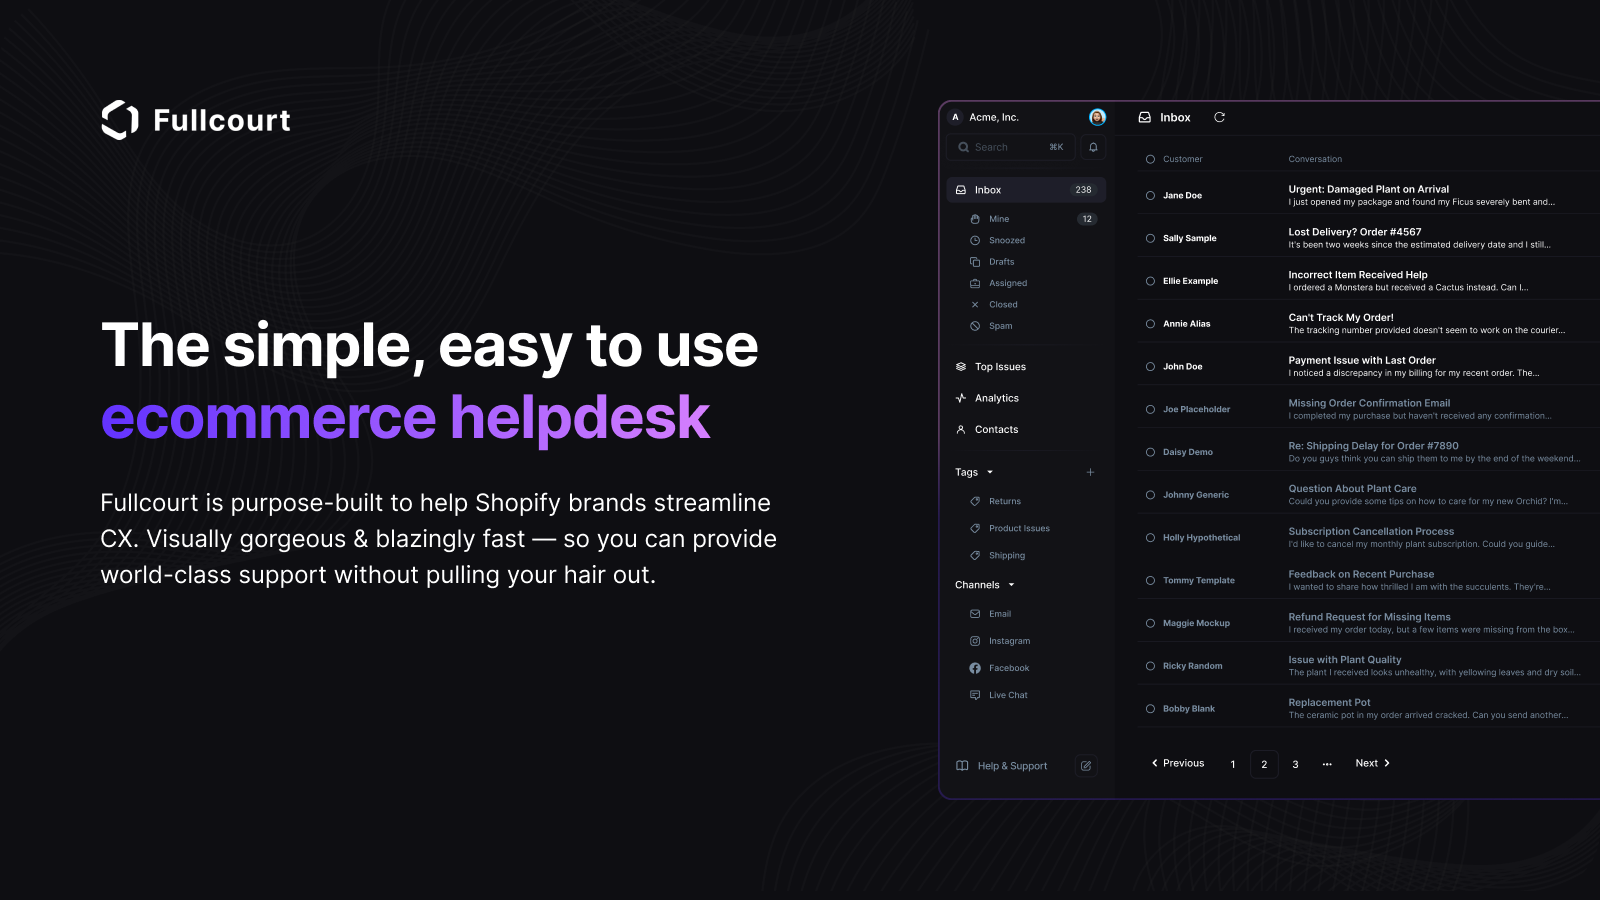Viewport: 1600px width, 900px height.
Task: Open Contacts
Action: (987, 430)
